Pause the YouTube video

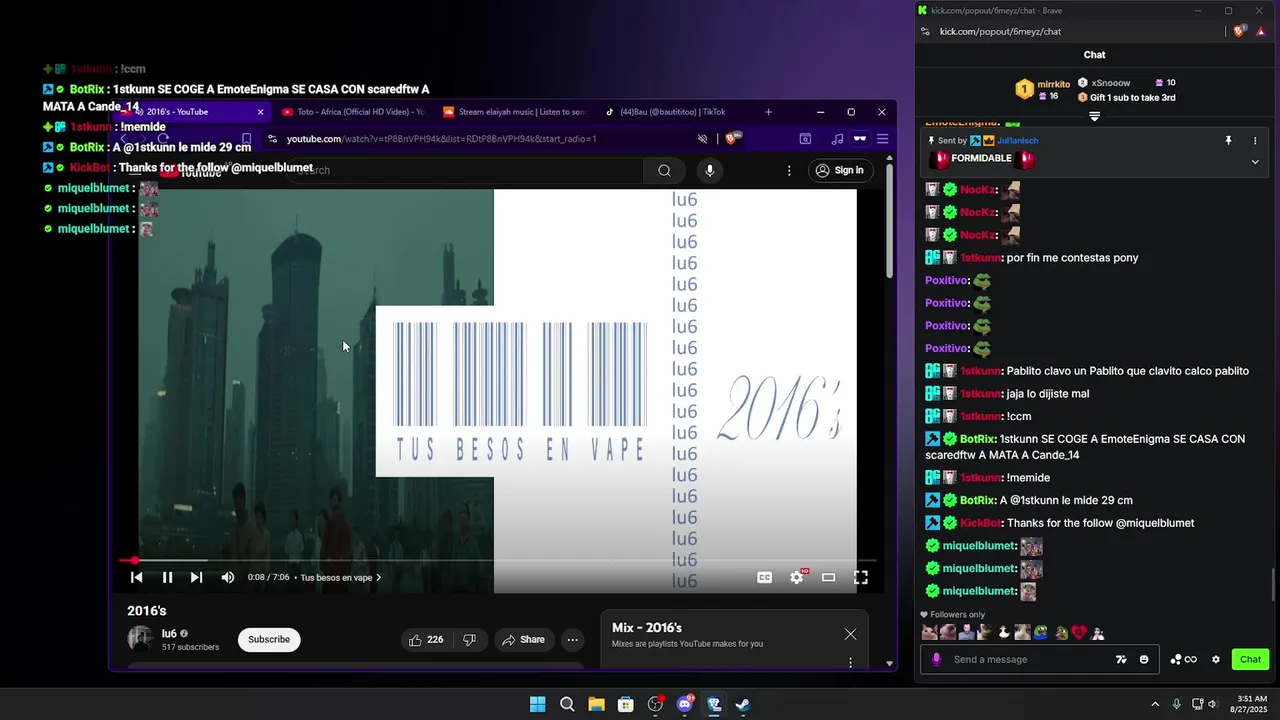(167, 577)
